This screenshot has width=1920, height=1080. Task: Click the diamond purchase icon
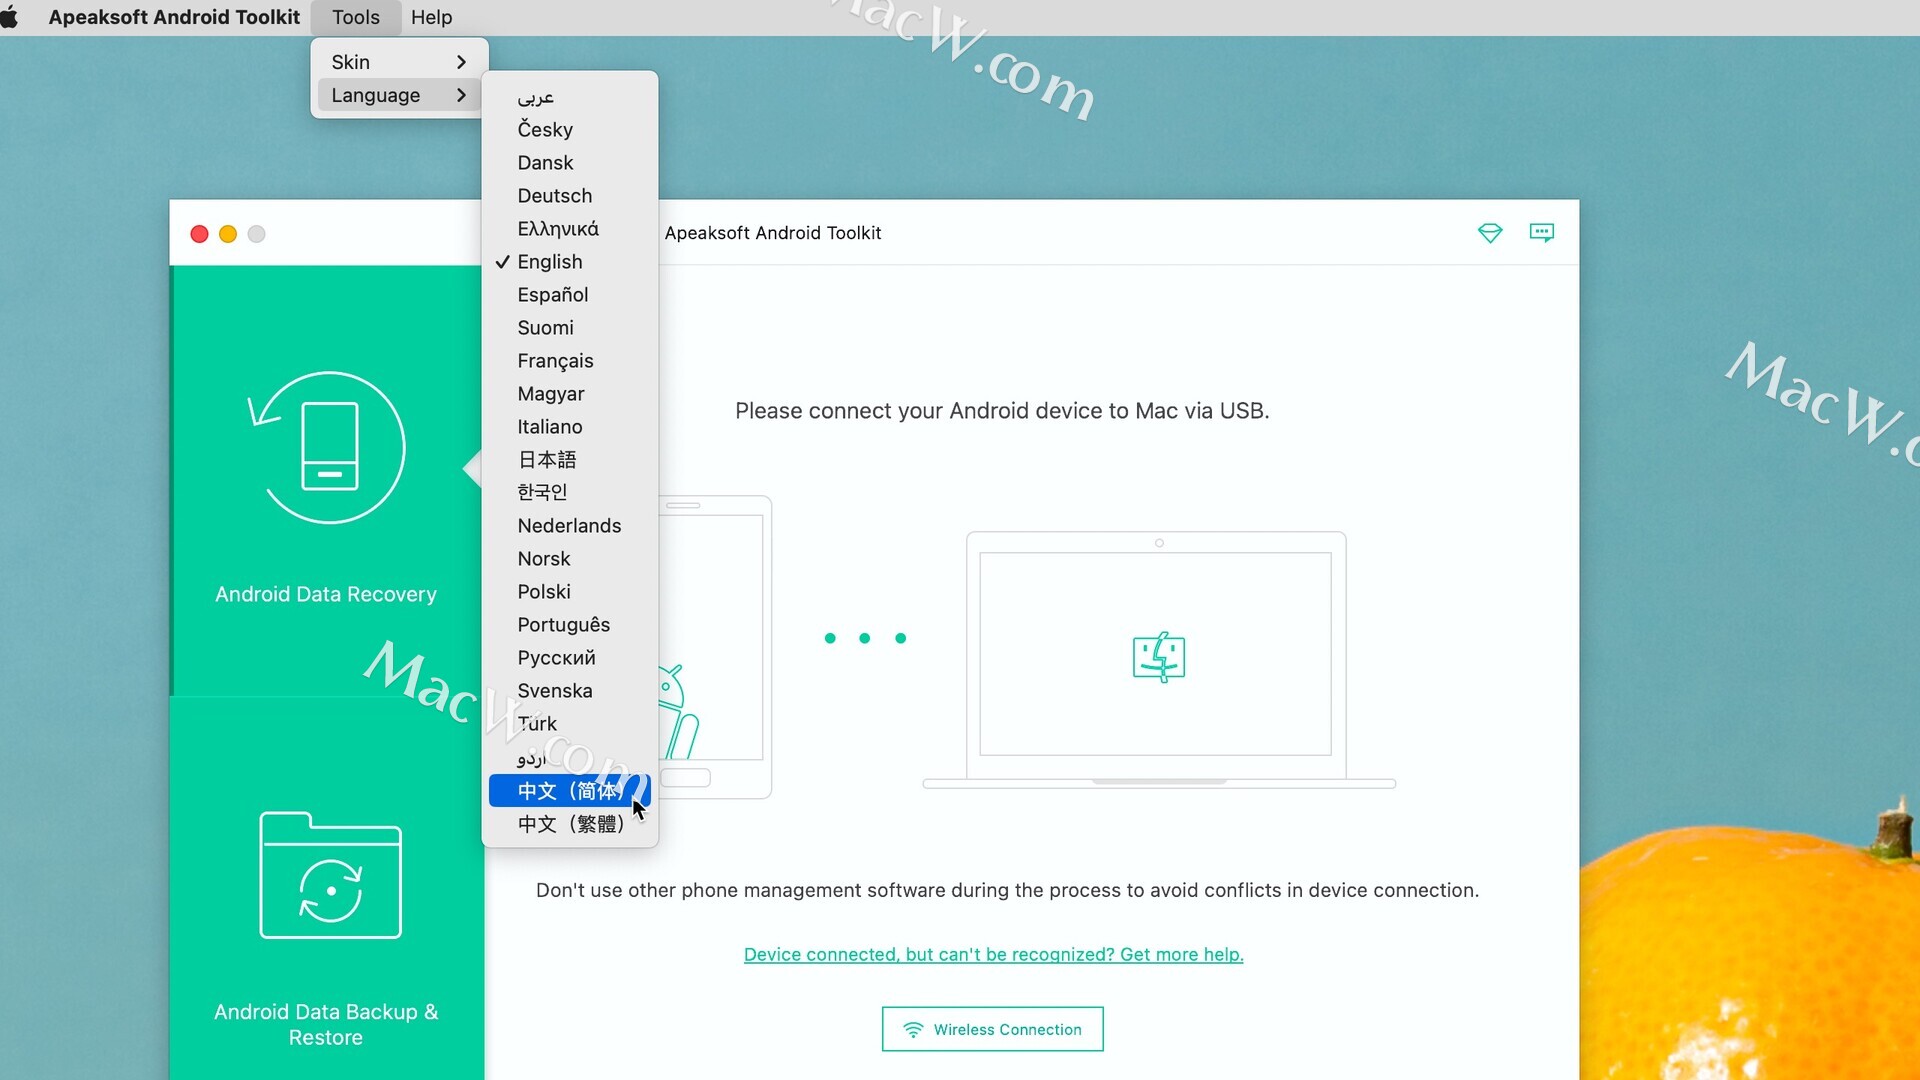point(1490,233)
